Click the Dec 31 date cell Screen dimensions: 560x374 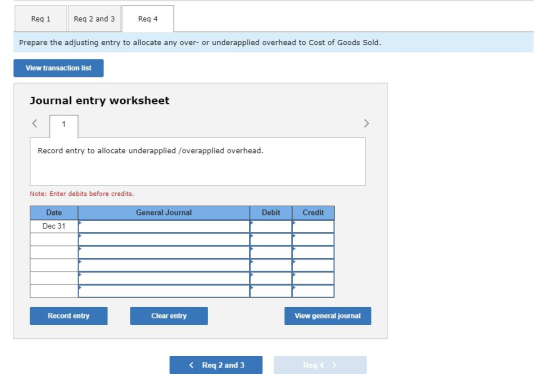[54, 226]
